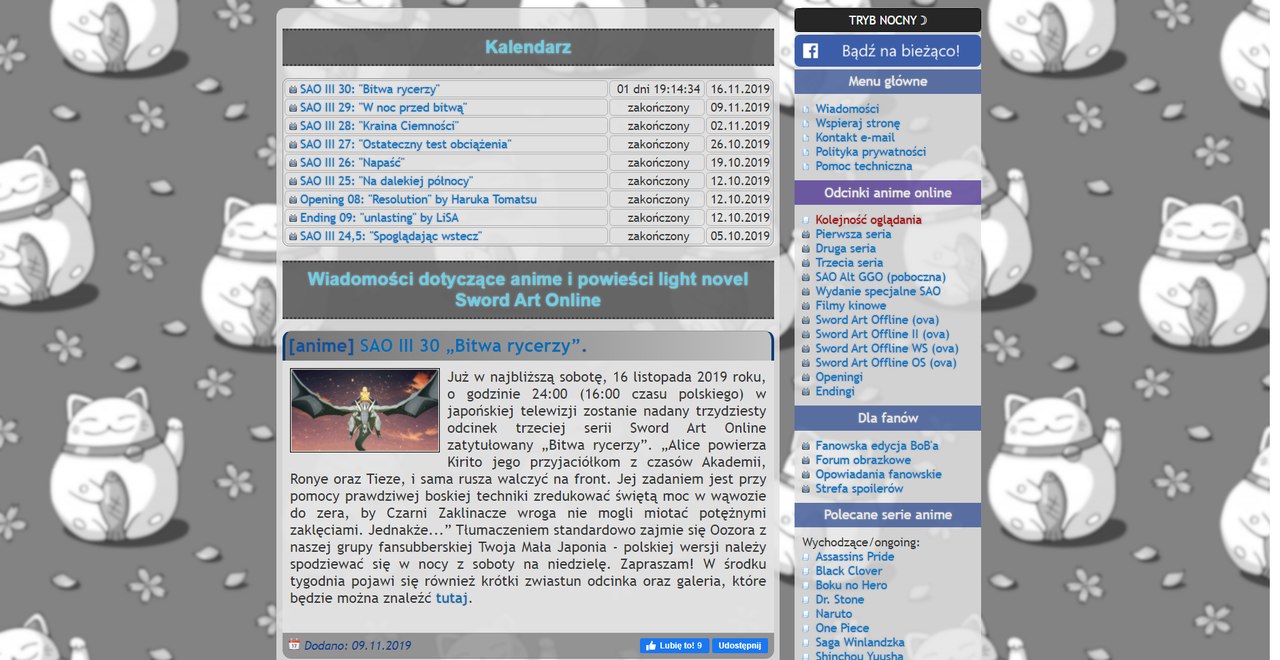1280x660 pixels.
Task: Click Facebook Lubię to! button
Action: [x=674, y=646]
